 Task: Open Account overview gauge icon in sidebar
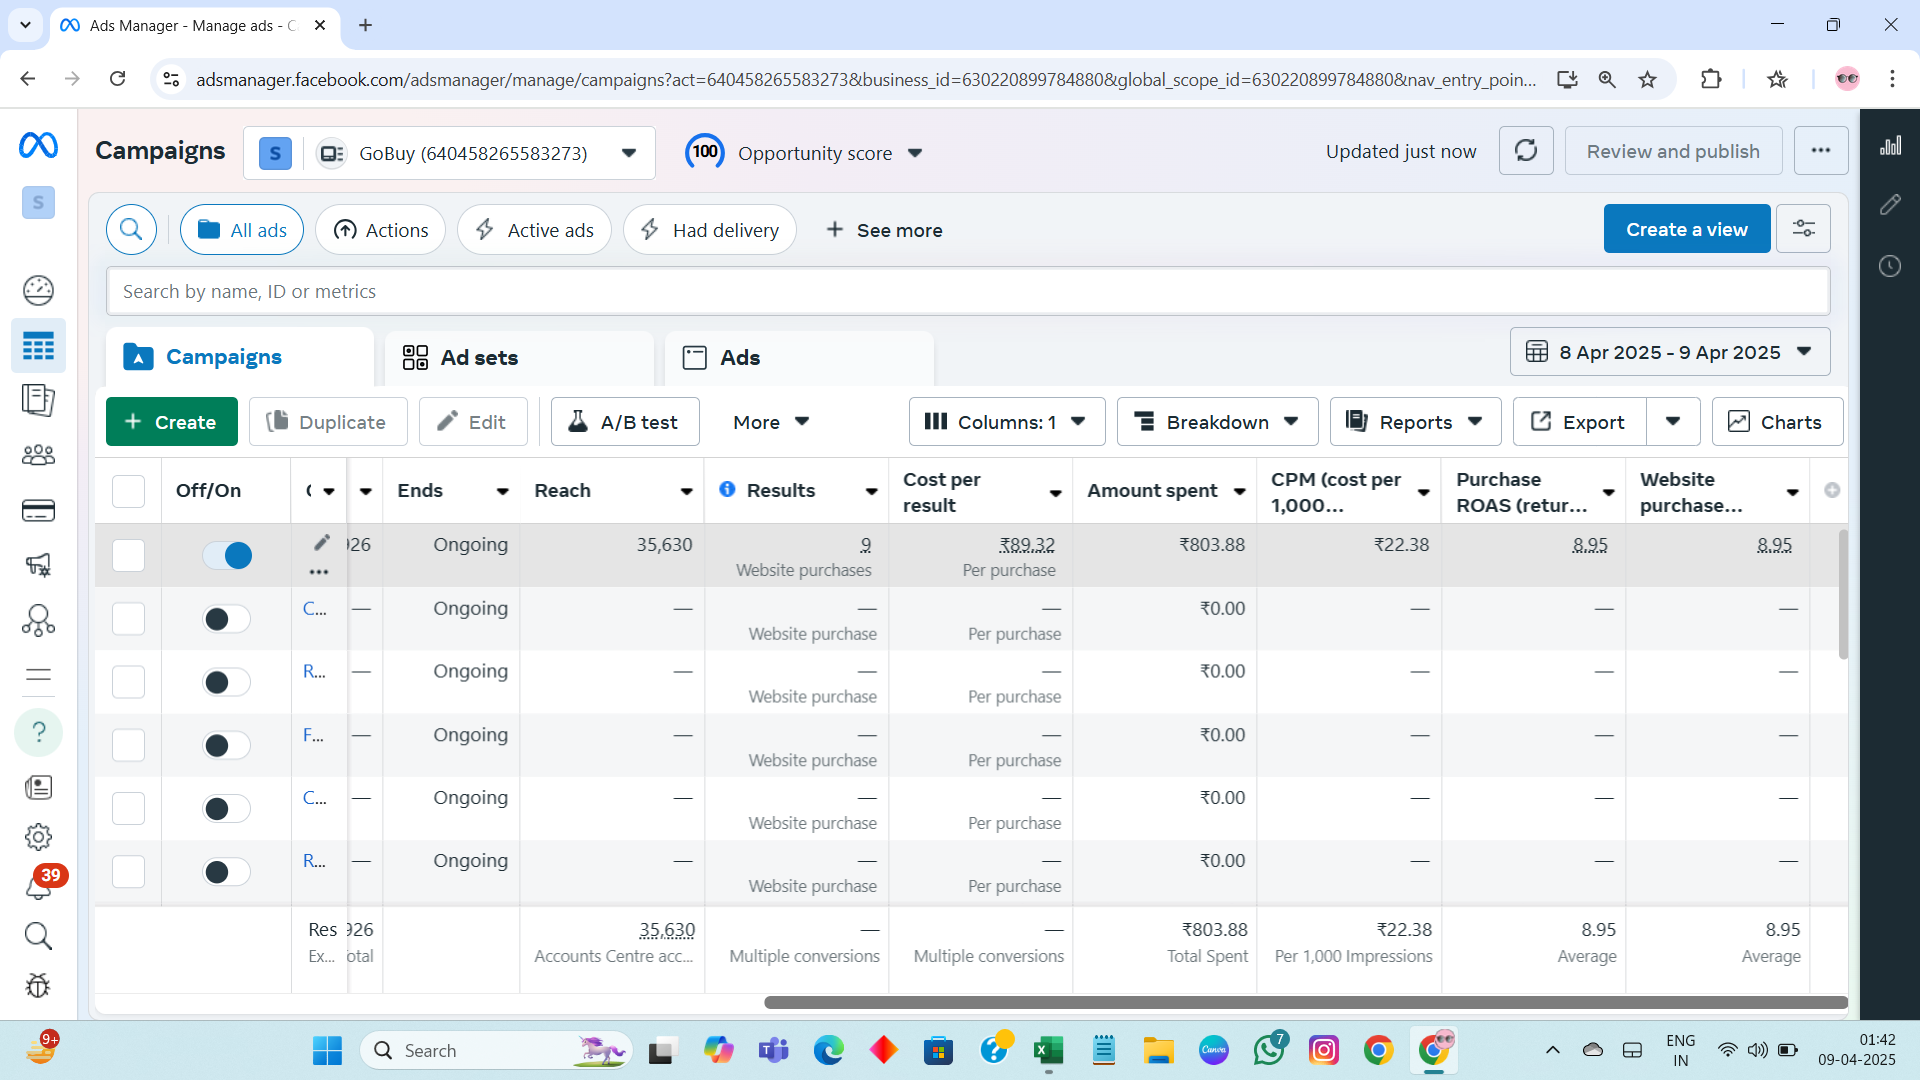[x=38, y=290]
